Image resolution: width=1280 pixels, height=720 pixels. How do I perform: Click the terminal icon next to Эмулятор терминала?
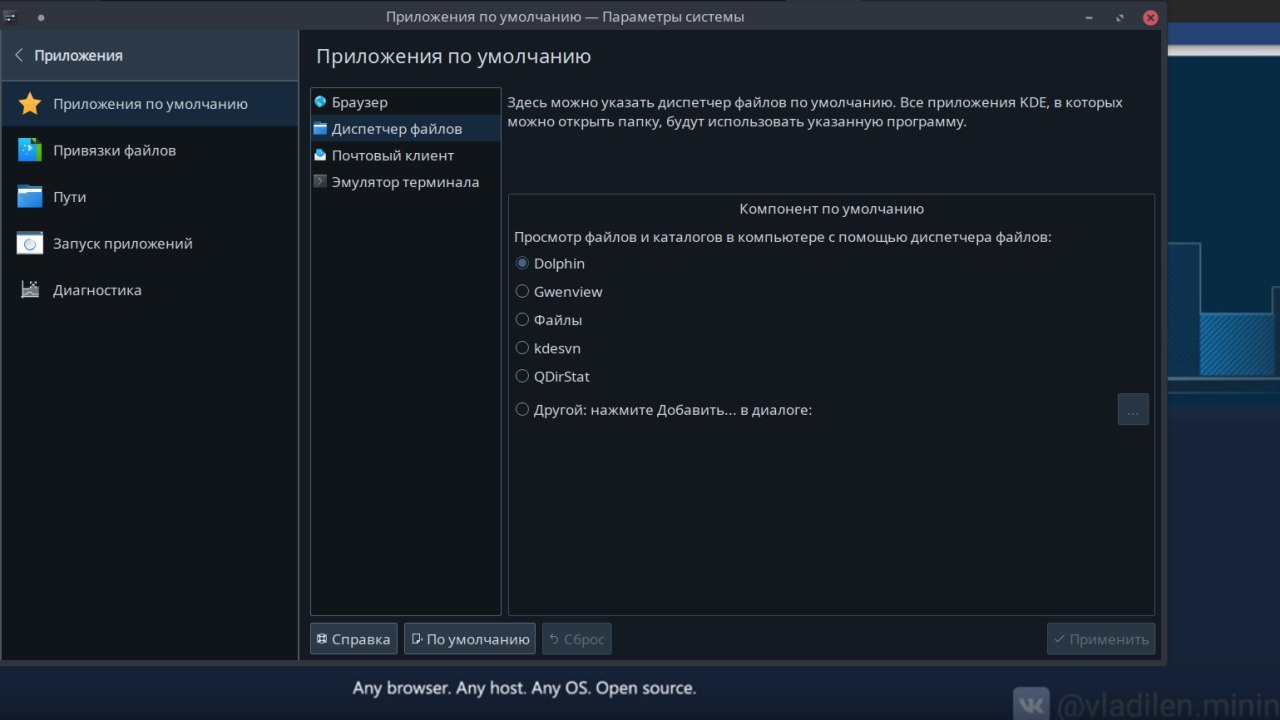[320, 182]
